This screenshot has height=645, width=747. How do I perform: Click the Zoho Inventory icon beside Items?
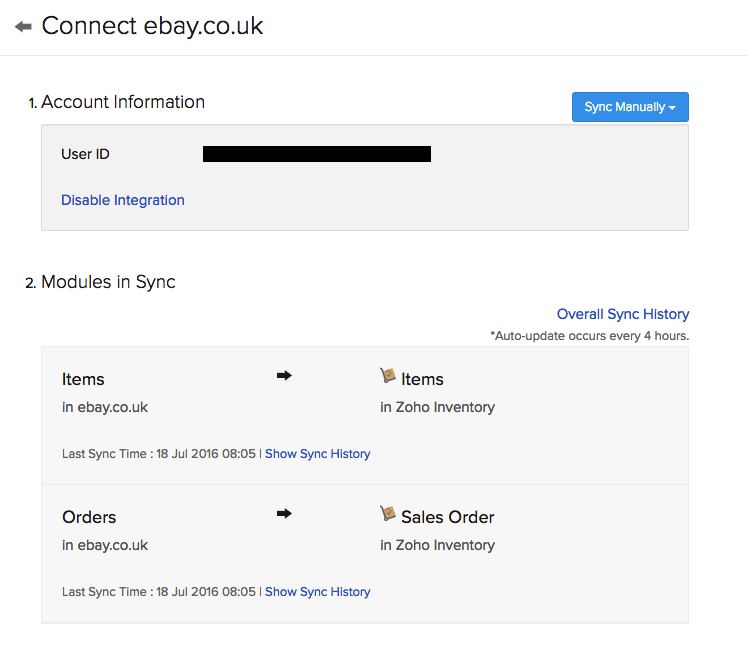point(388,376)
